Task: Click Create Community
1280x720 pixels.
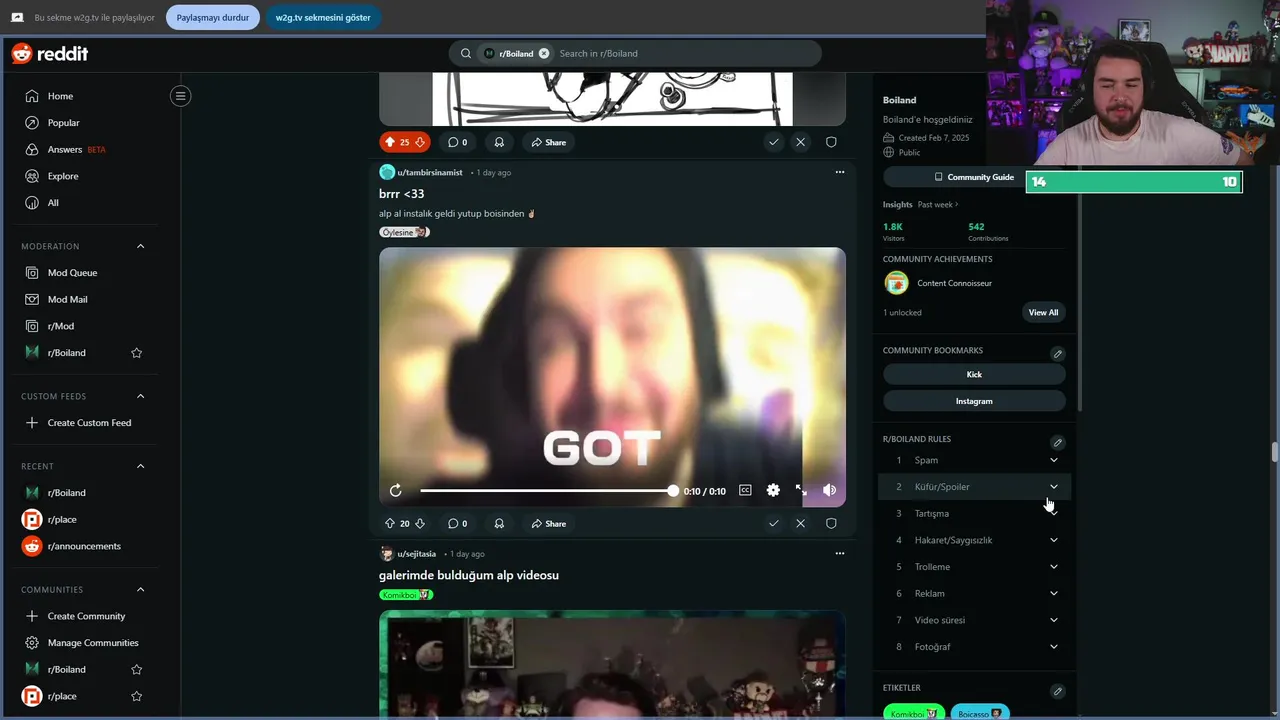Action: click(x=86, y=616)
